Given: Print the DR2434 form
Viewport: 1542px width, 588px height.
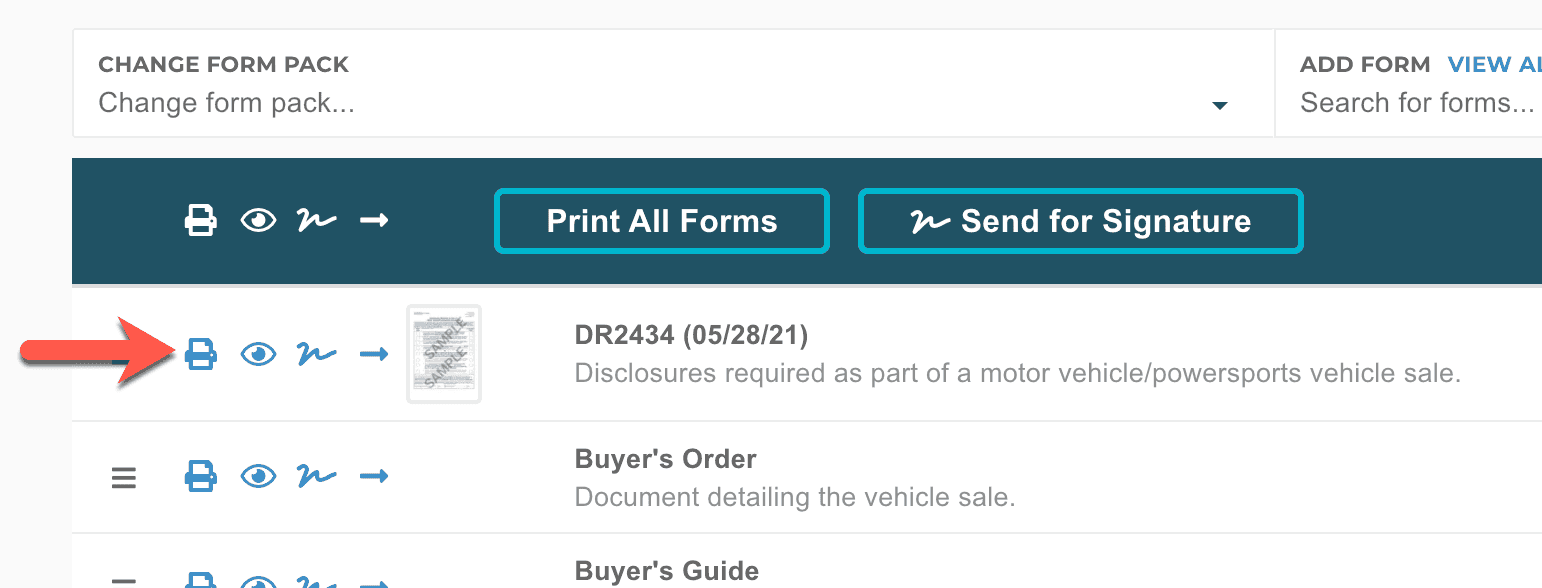Looking at the screenshot, I should [201, 354].
